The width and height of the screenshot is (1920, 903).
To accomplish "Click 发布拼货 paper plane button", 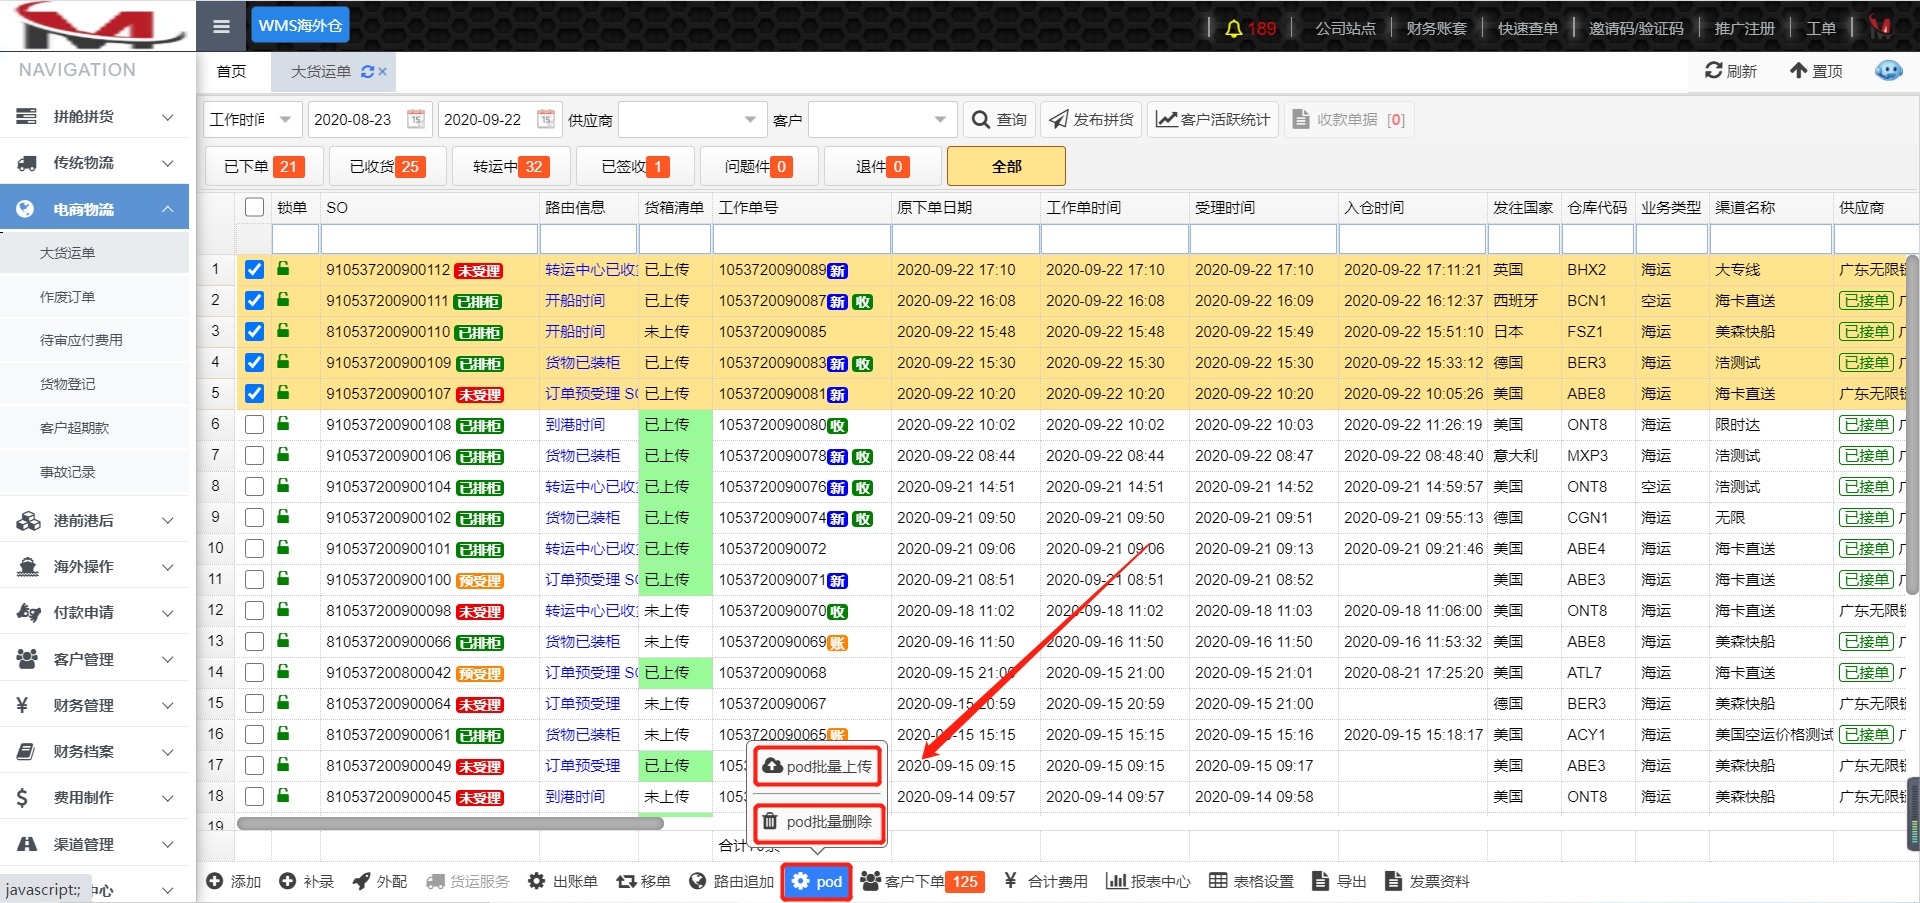I will pos(1091,119).
